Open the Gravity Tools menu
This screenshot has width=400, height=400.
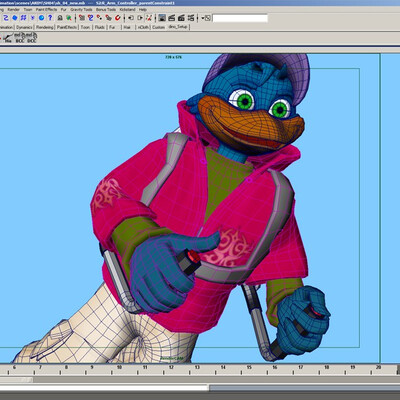81,9
